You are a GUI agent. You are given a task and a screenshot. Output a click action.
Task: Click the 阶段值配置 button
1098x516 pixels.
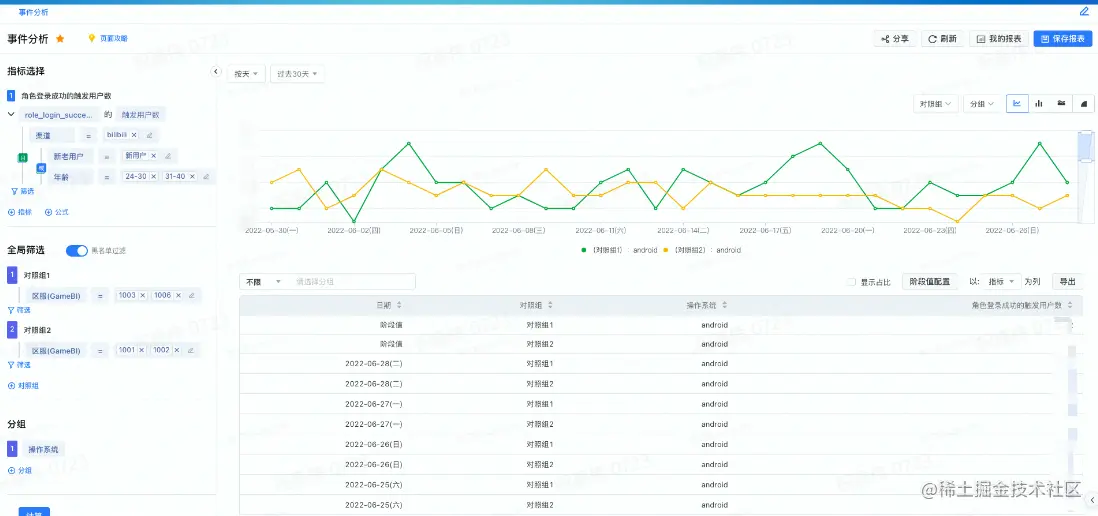tap(929, 281)
